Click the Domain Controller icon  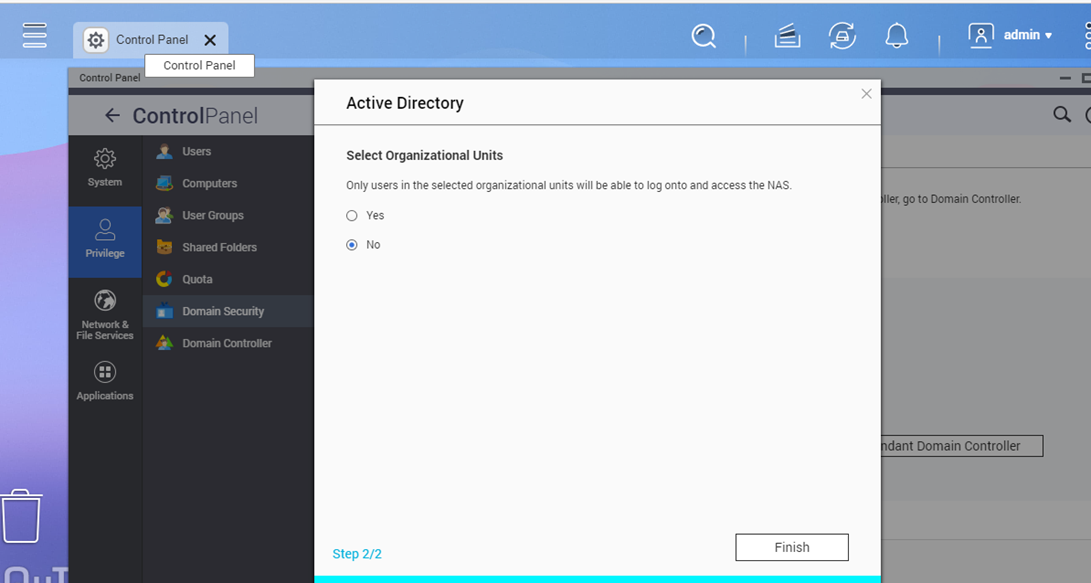tap(164, 343)
